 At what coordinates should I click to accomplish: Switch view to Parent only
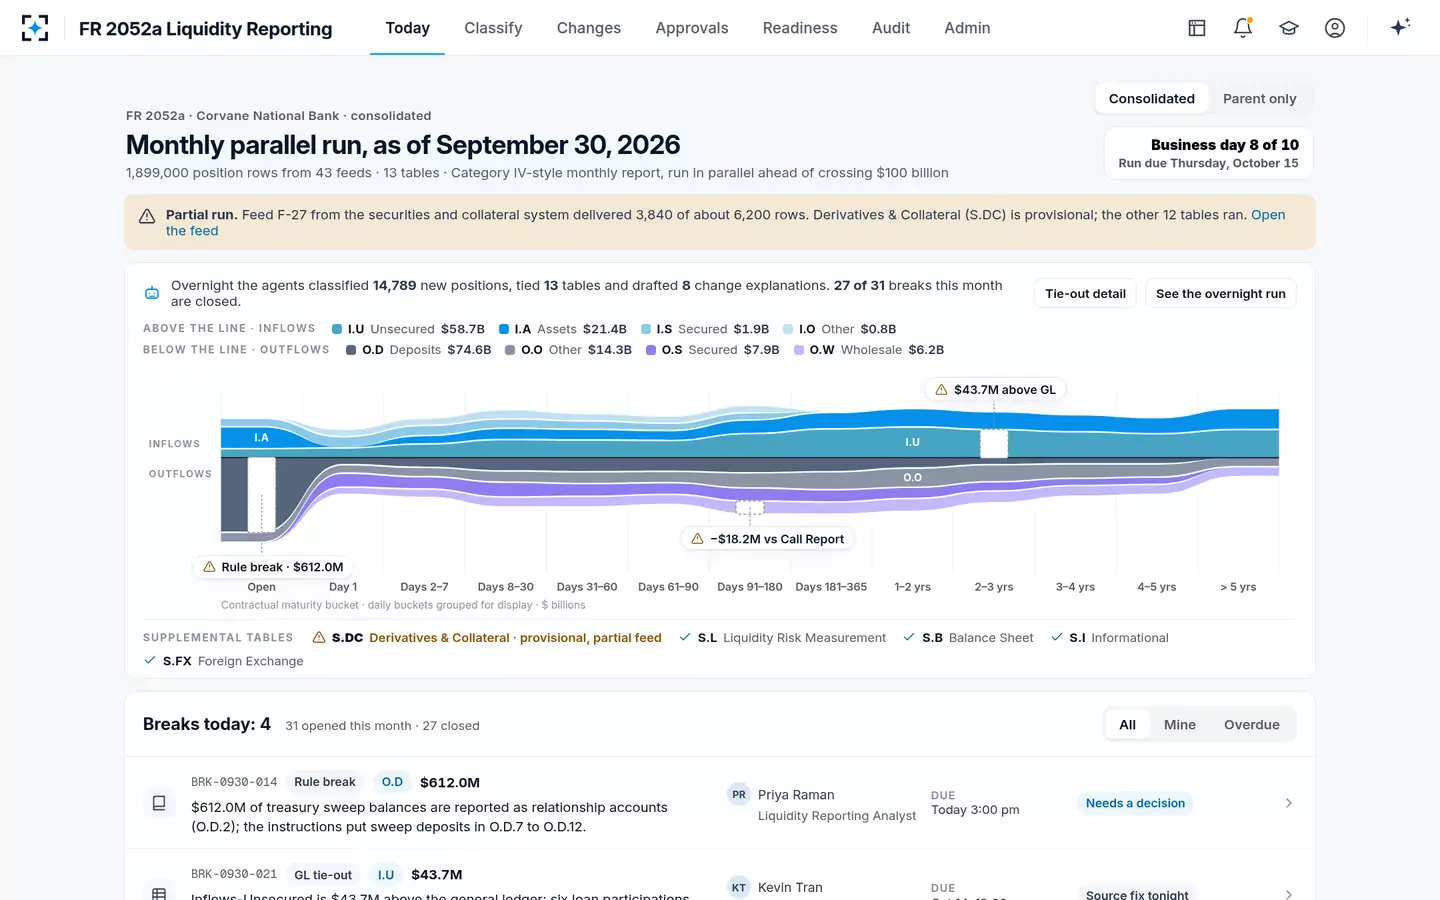(1260, 98)
